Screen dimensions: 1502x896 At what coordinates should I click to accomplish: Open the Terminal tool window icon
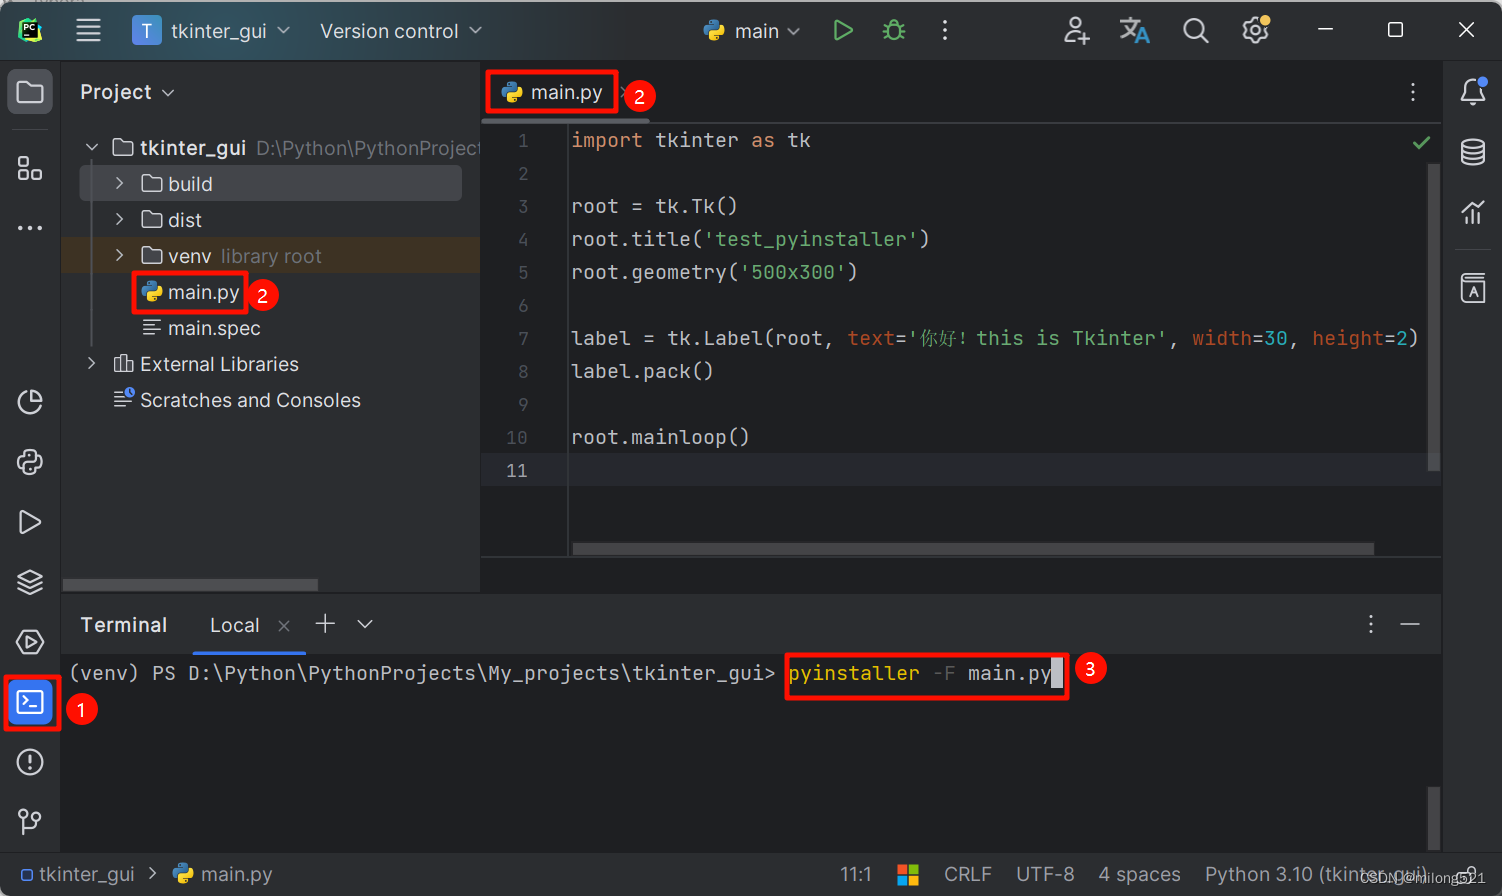[x=30, y=703]
